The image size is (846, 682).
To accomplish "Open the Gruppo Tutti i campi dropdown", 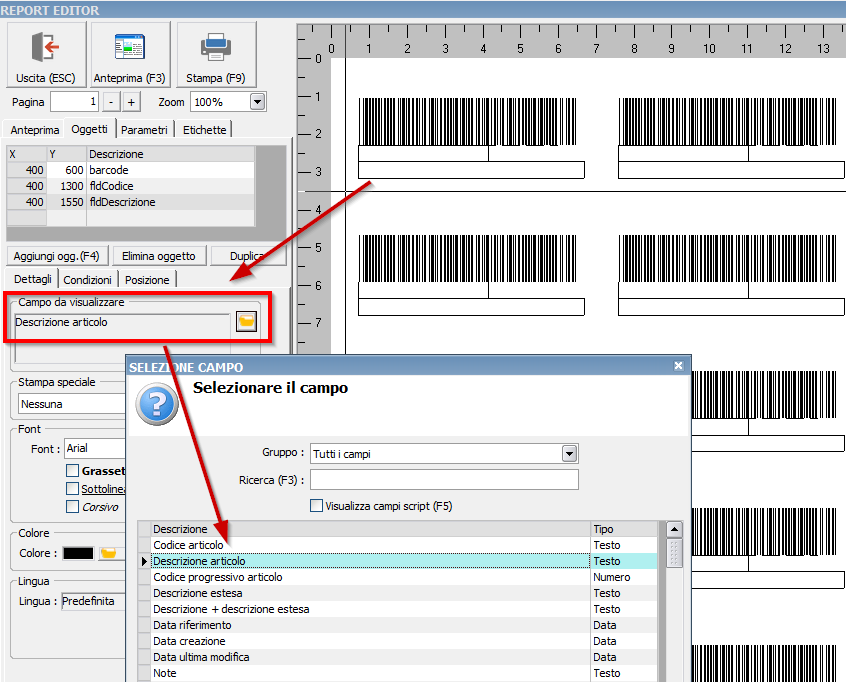I will (x=569, y=453).
